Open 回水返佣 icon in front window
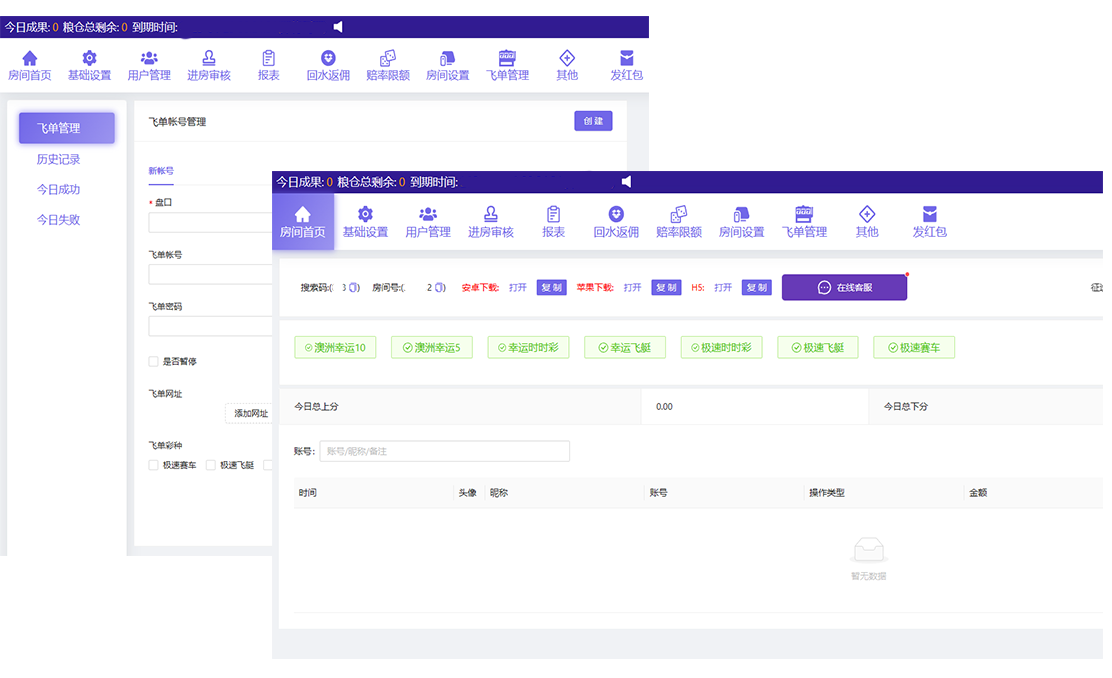The width and height of the screenshot is (1112, 678). pyautogui.click(x=616, y=214)
